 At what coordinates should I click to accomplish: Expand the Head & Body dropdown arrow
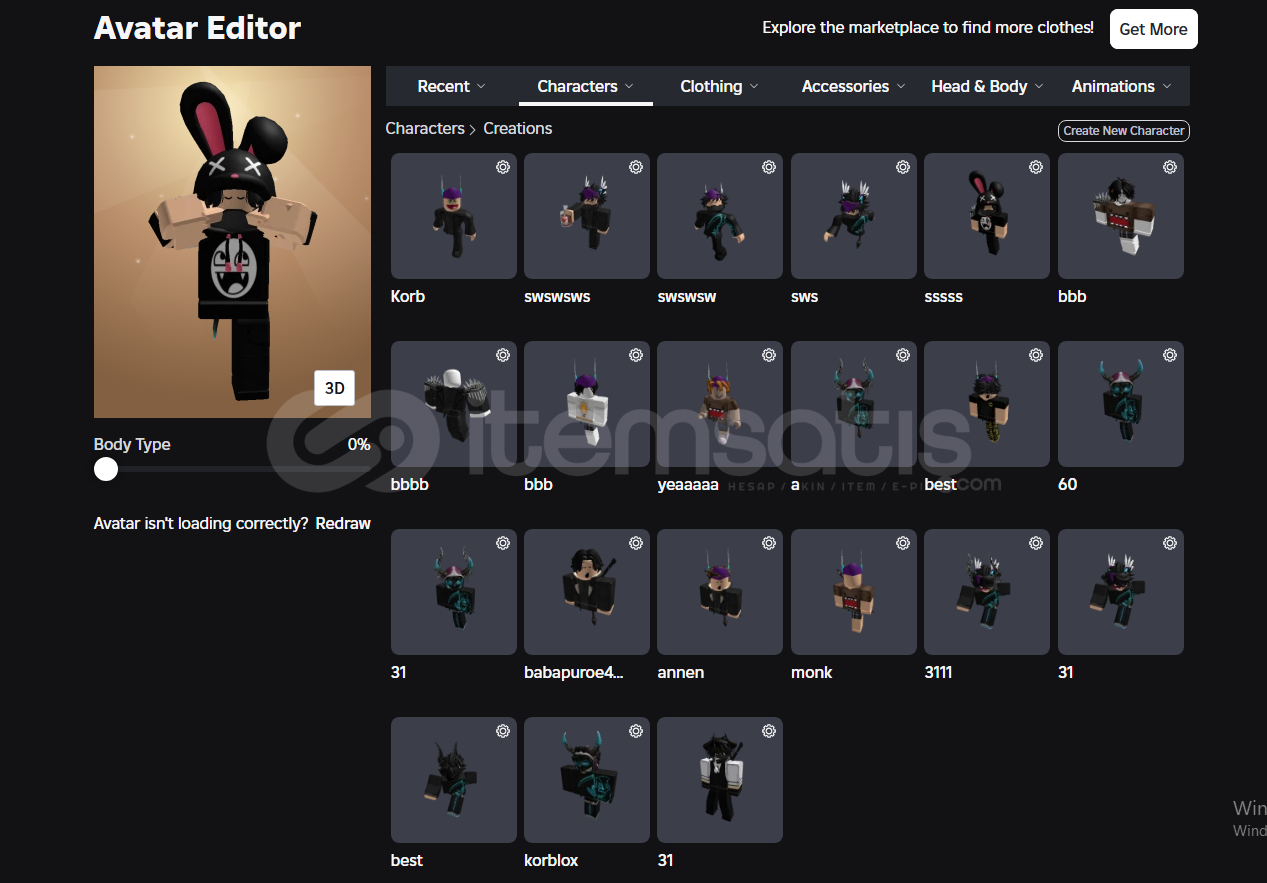[1039, 87]
